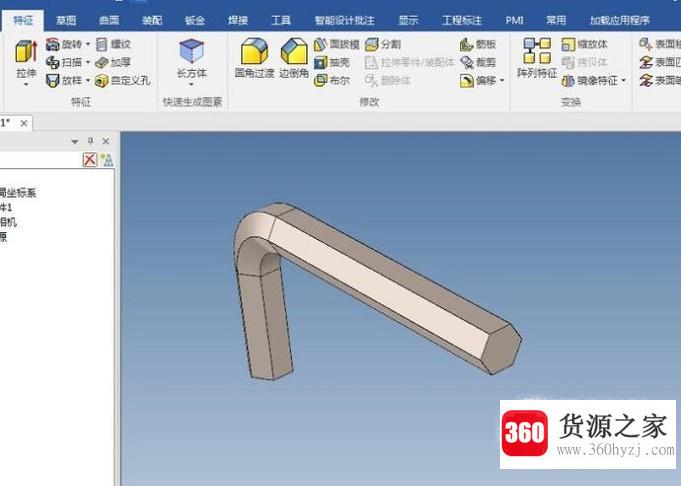Switch to the 曲面 ribbon tab
Viewport: 681px width, 486px height.
tap(109, 20)
